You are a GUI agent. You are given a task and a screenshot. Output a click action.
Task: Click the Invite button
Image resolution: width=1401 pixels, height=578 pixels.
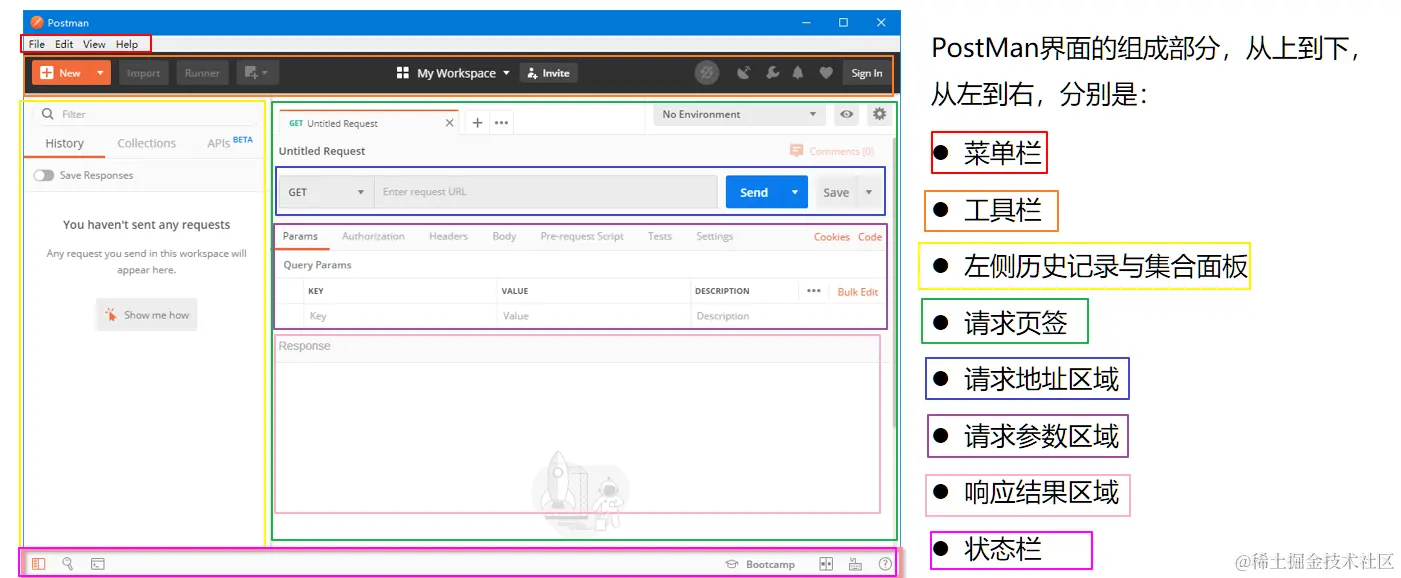(548, 73)
